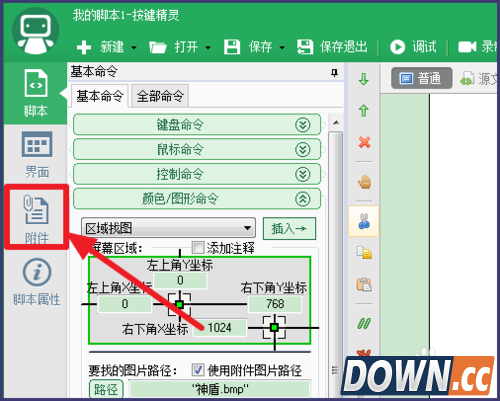Edit the 左上角X坐标 field
This screenshot has height=401, width=500.
[x=125, y=304]
